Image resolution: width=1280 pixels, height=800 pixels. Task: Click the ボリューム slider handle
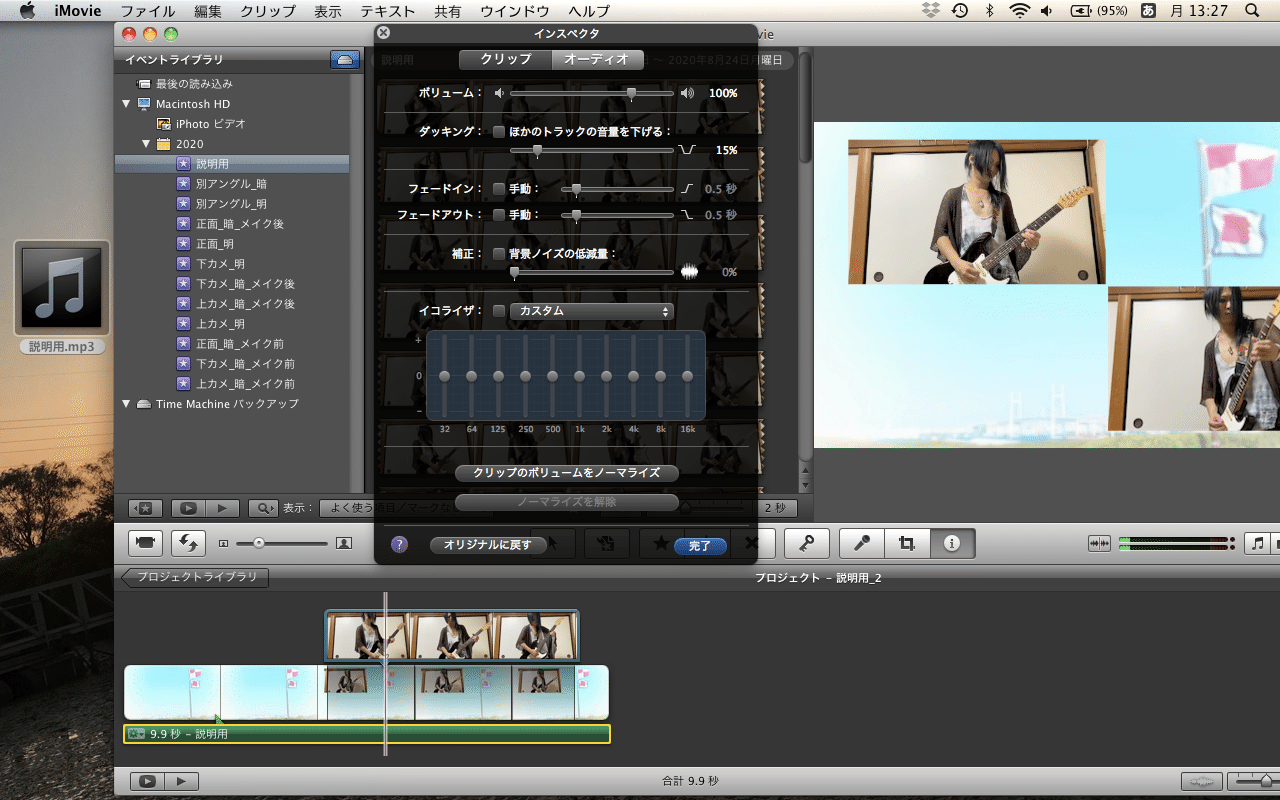[x=631, y=93]
